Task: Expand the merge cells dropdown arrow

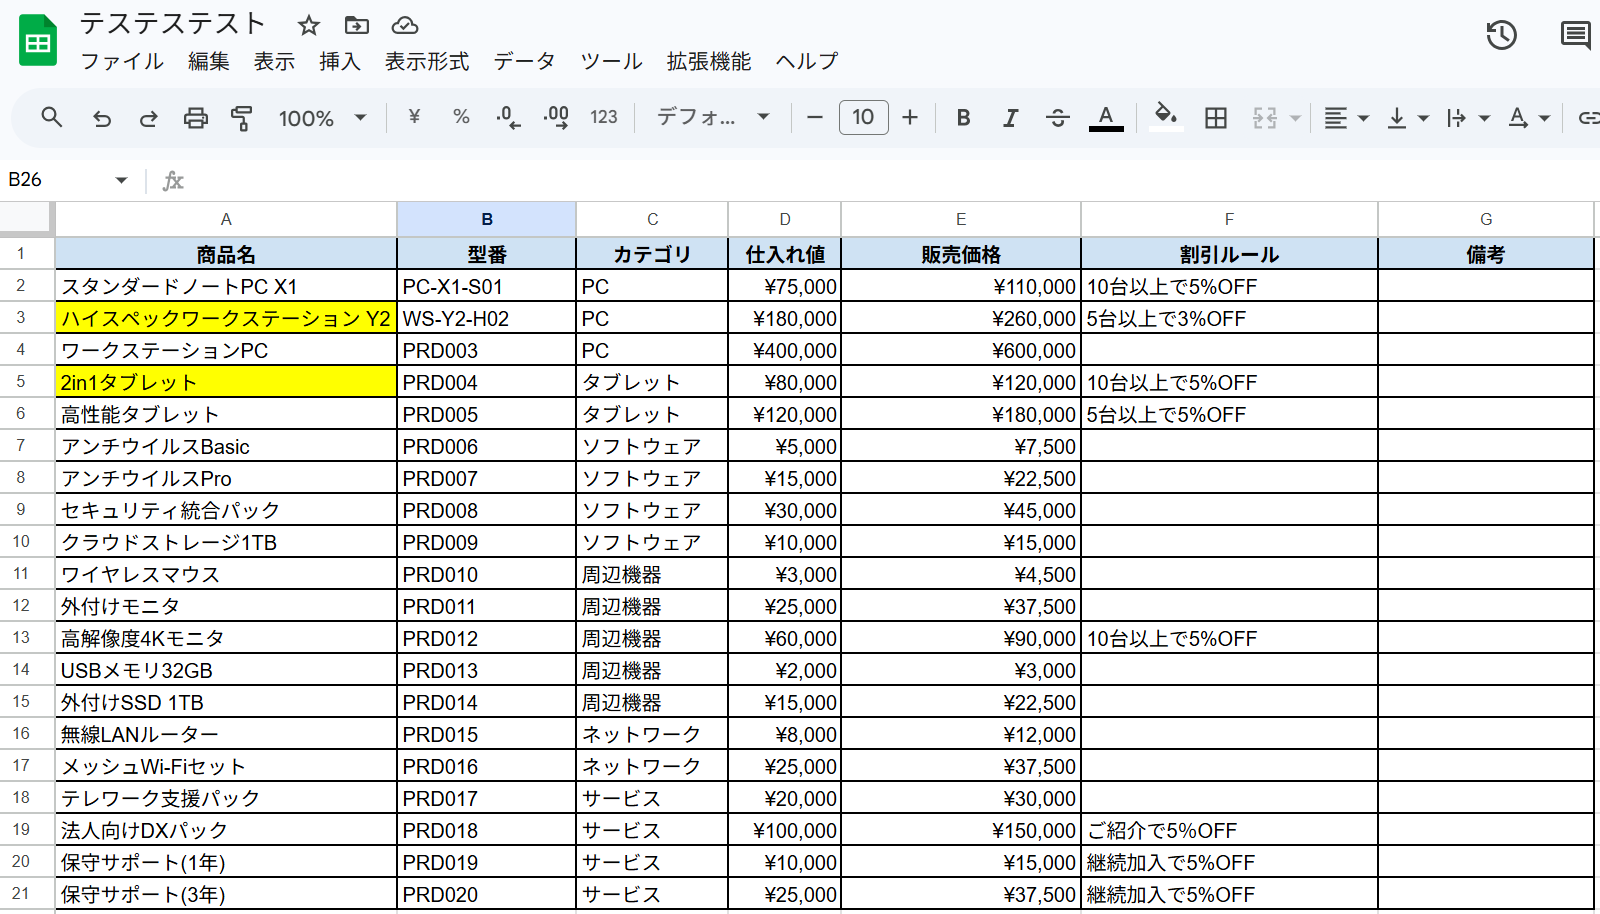Action: [x=1295, y=118]
